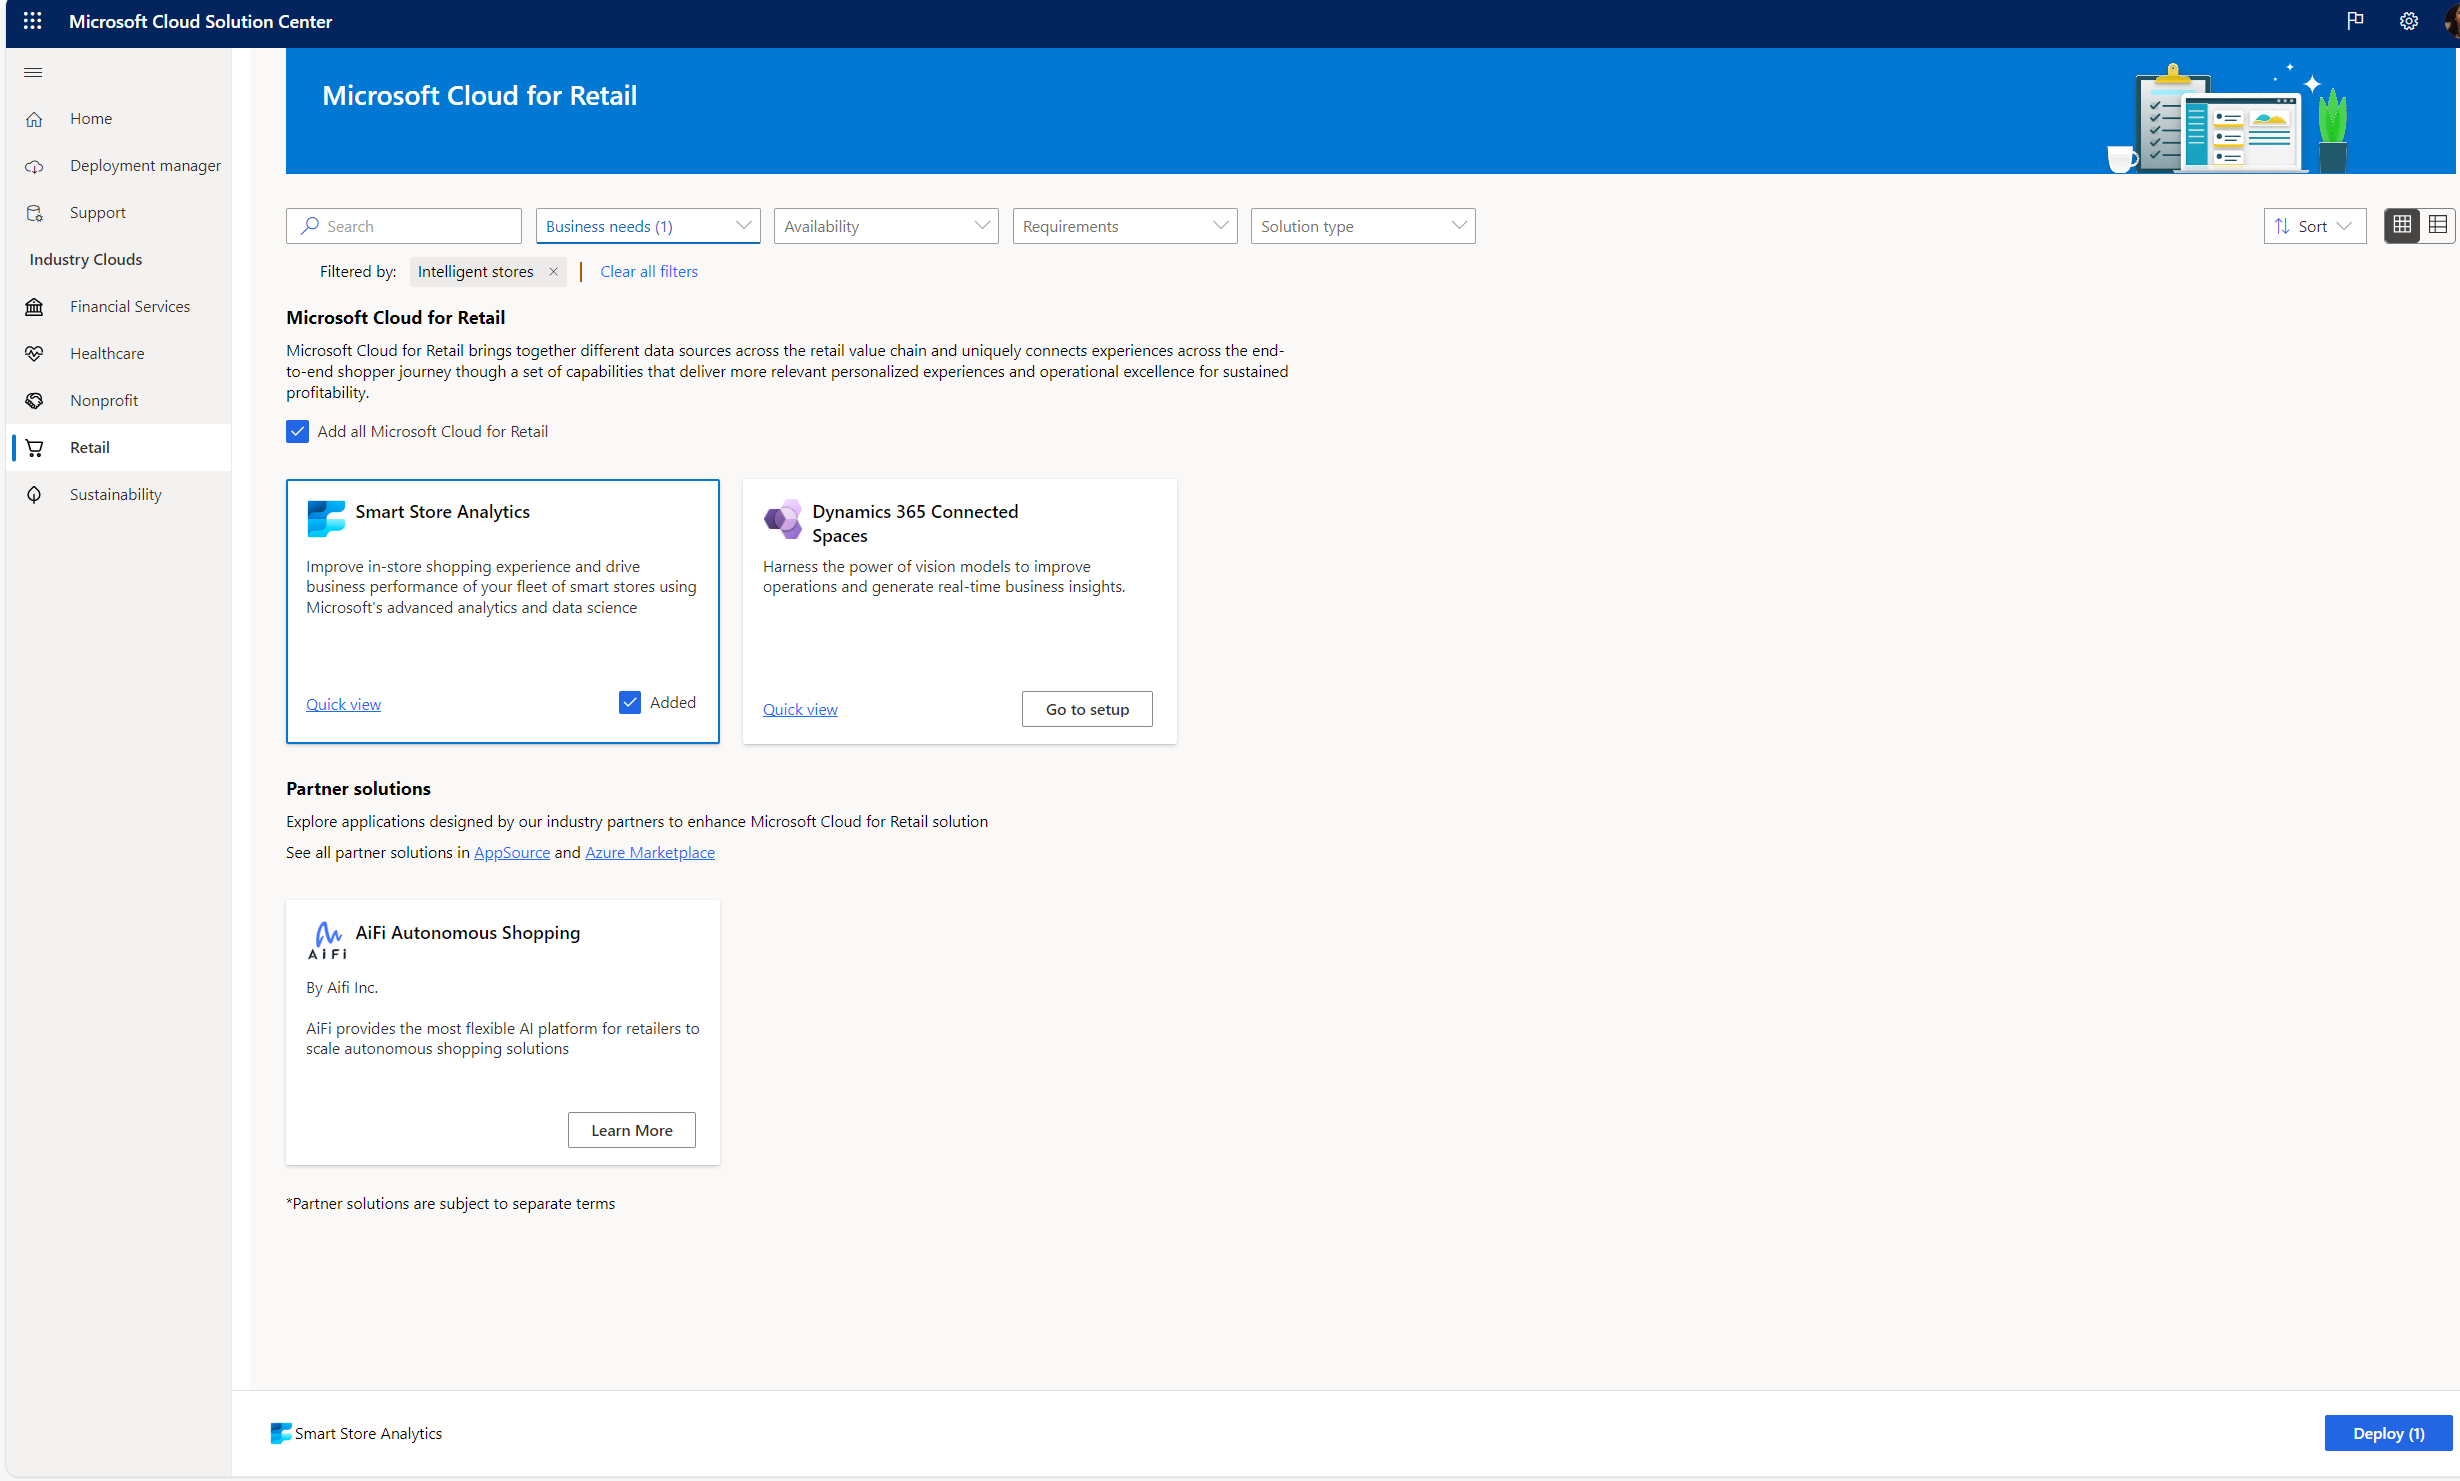Click the feedback flag icon
The height and width of the screenshot is (1481, 2460).
tap(2355, 21)
